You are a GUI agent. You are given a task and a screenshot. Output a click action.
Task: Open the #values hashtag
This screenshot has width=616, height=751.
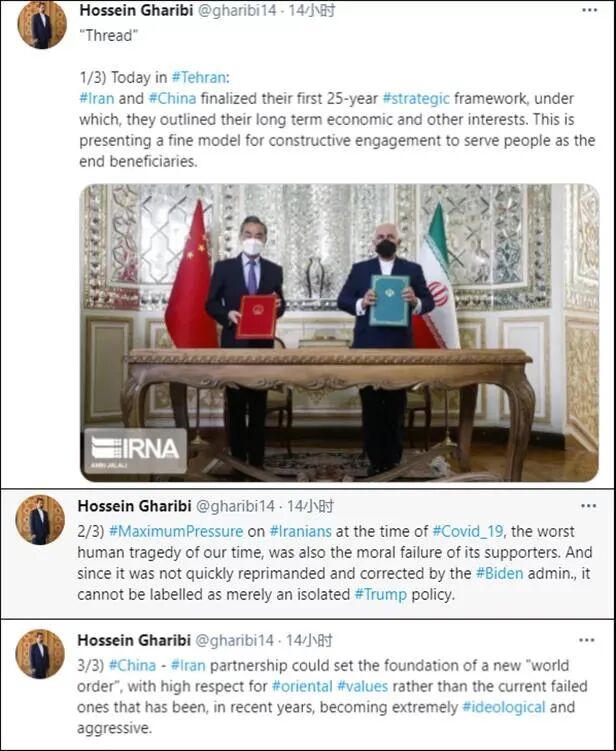click(362, 686)
